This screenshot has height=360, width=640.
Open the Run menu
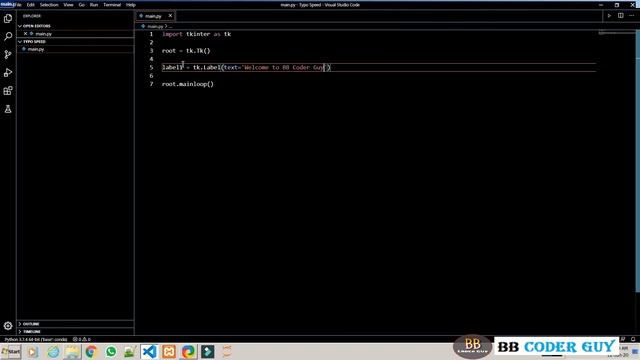[x=94, y=5]
